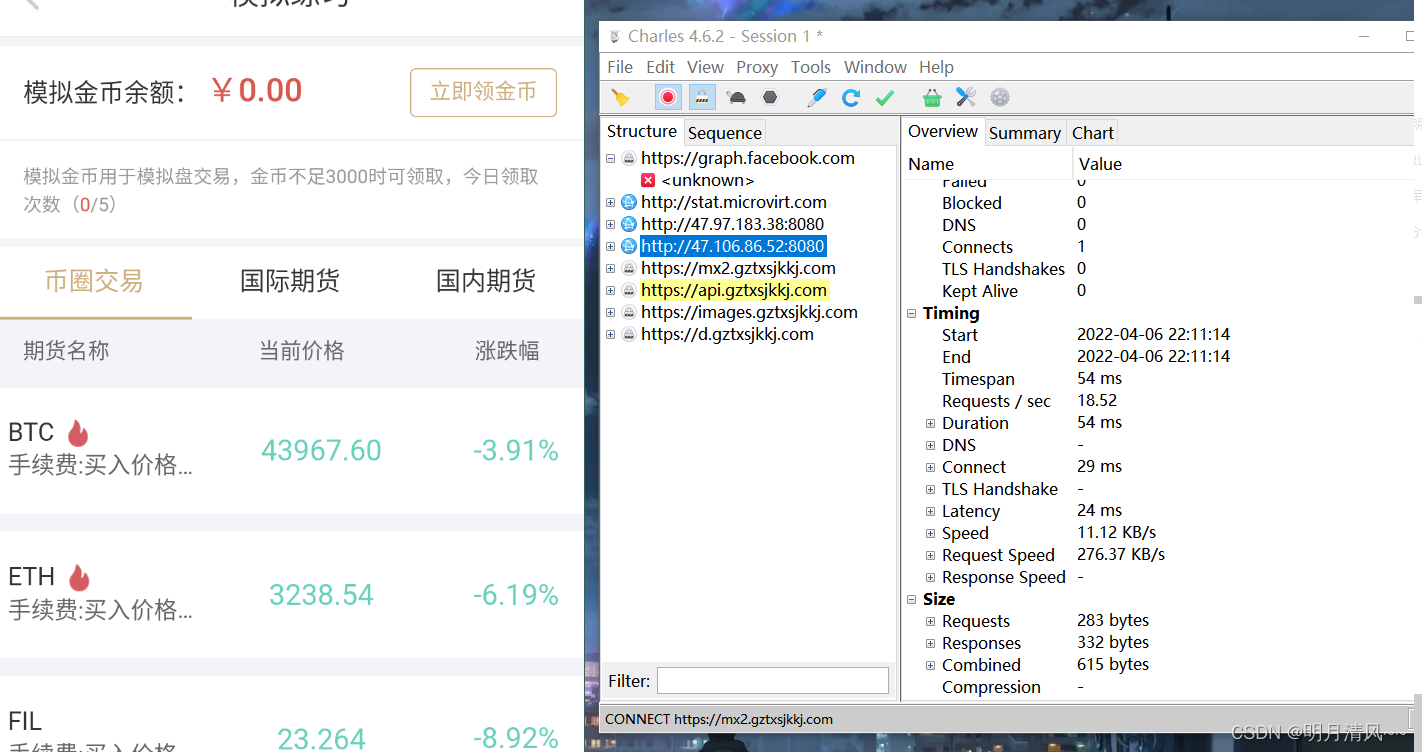Switch to the 国内期货 tab

[486, 281]
